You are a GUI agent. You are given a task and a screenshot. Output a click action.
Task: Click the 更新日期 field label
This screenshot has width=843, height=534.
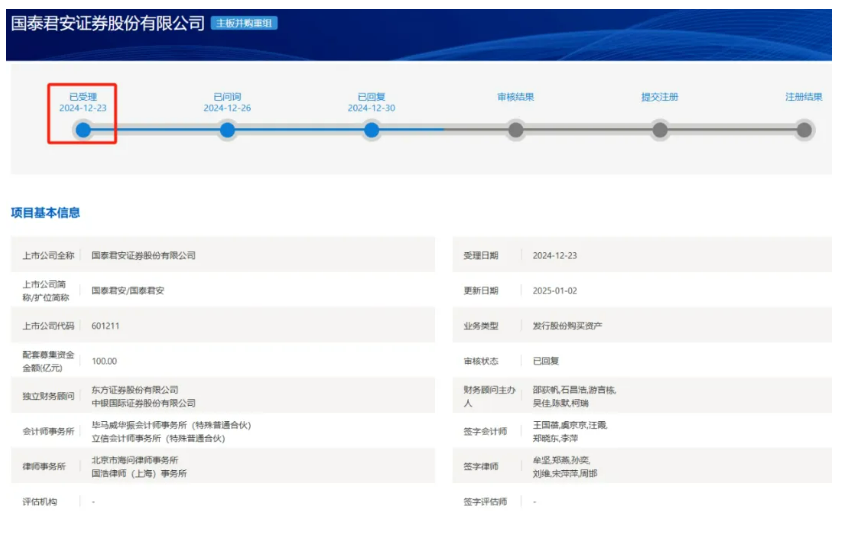[481, 291]
